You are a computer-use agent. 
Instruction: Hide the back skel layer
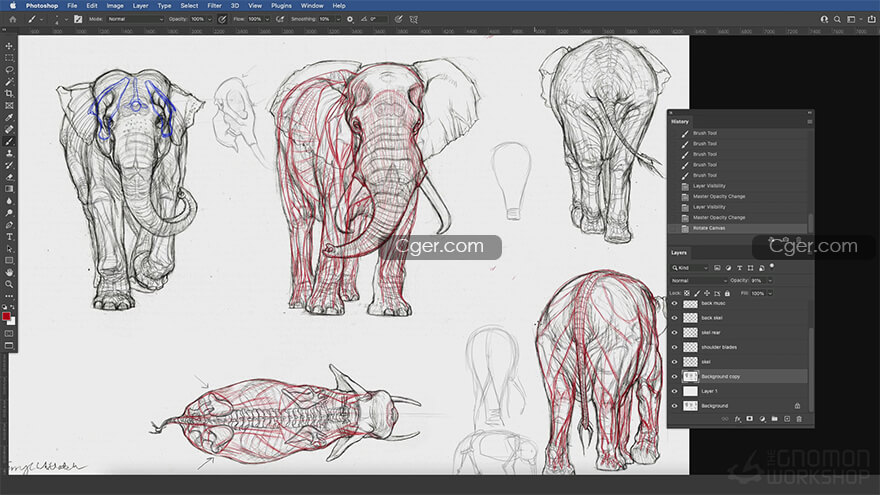[675, 318]
